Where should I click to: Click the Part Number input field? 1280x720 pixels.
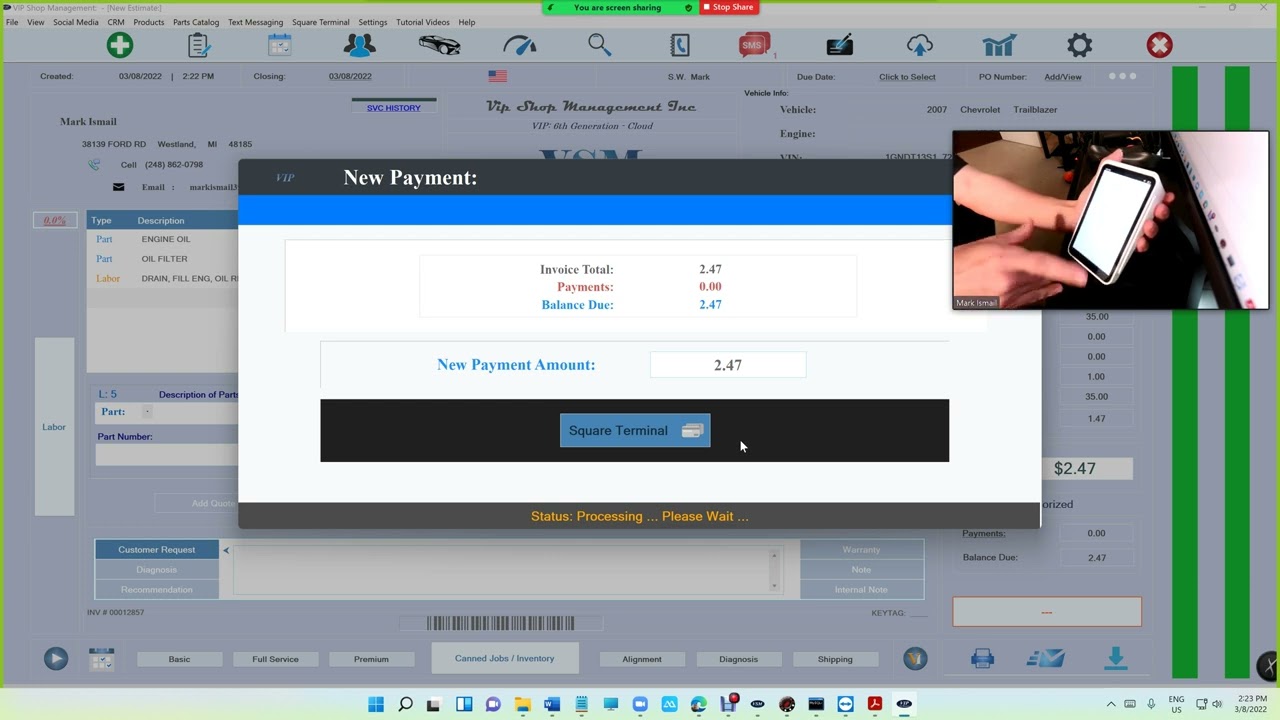(167, 455)
